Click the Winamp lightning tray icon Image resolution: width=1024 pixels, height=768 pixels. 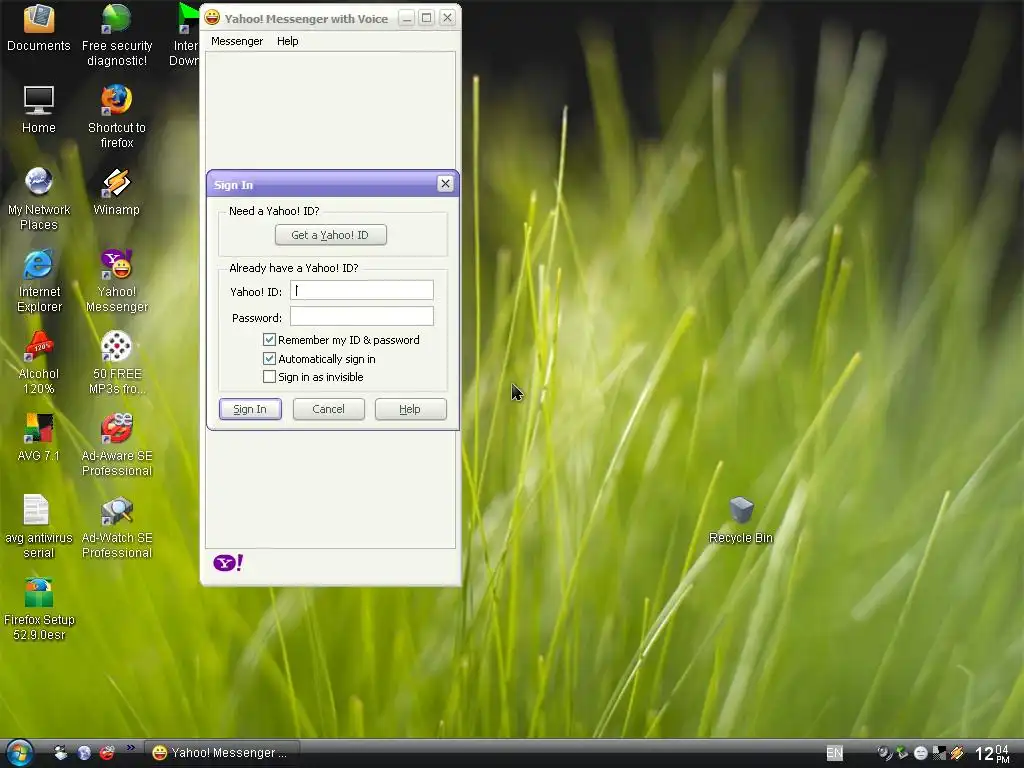[x=957, y=753]
